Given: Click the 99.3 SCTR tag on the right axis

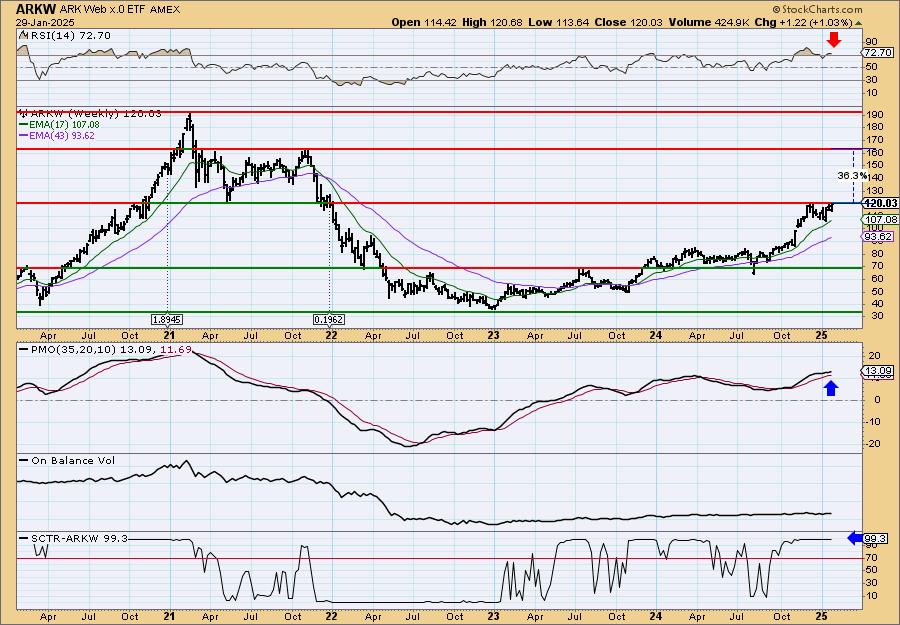Looking at the screenshot, I should tap(877, 538).
